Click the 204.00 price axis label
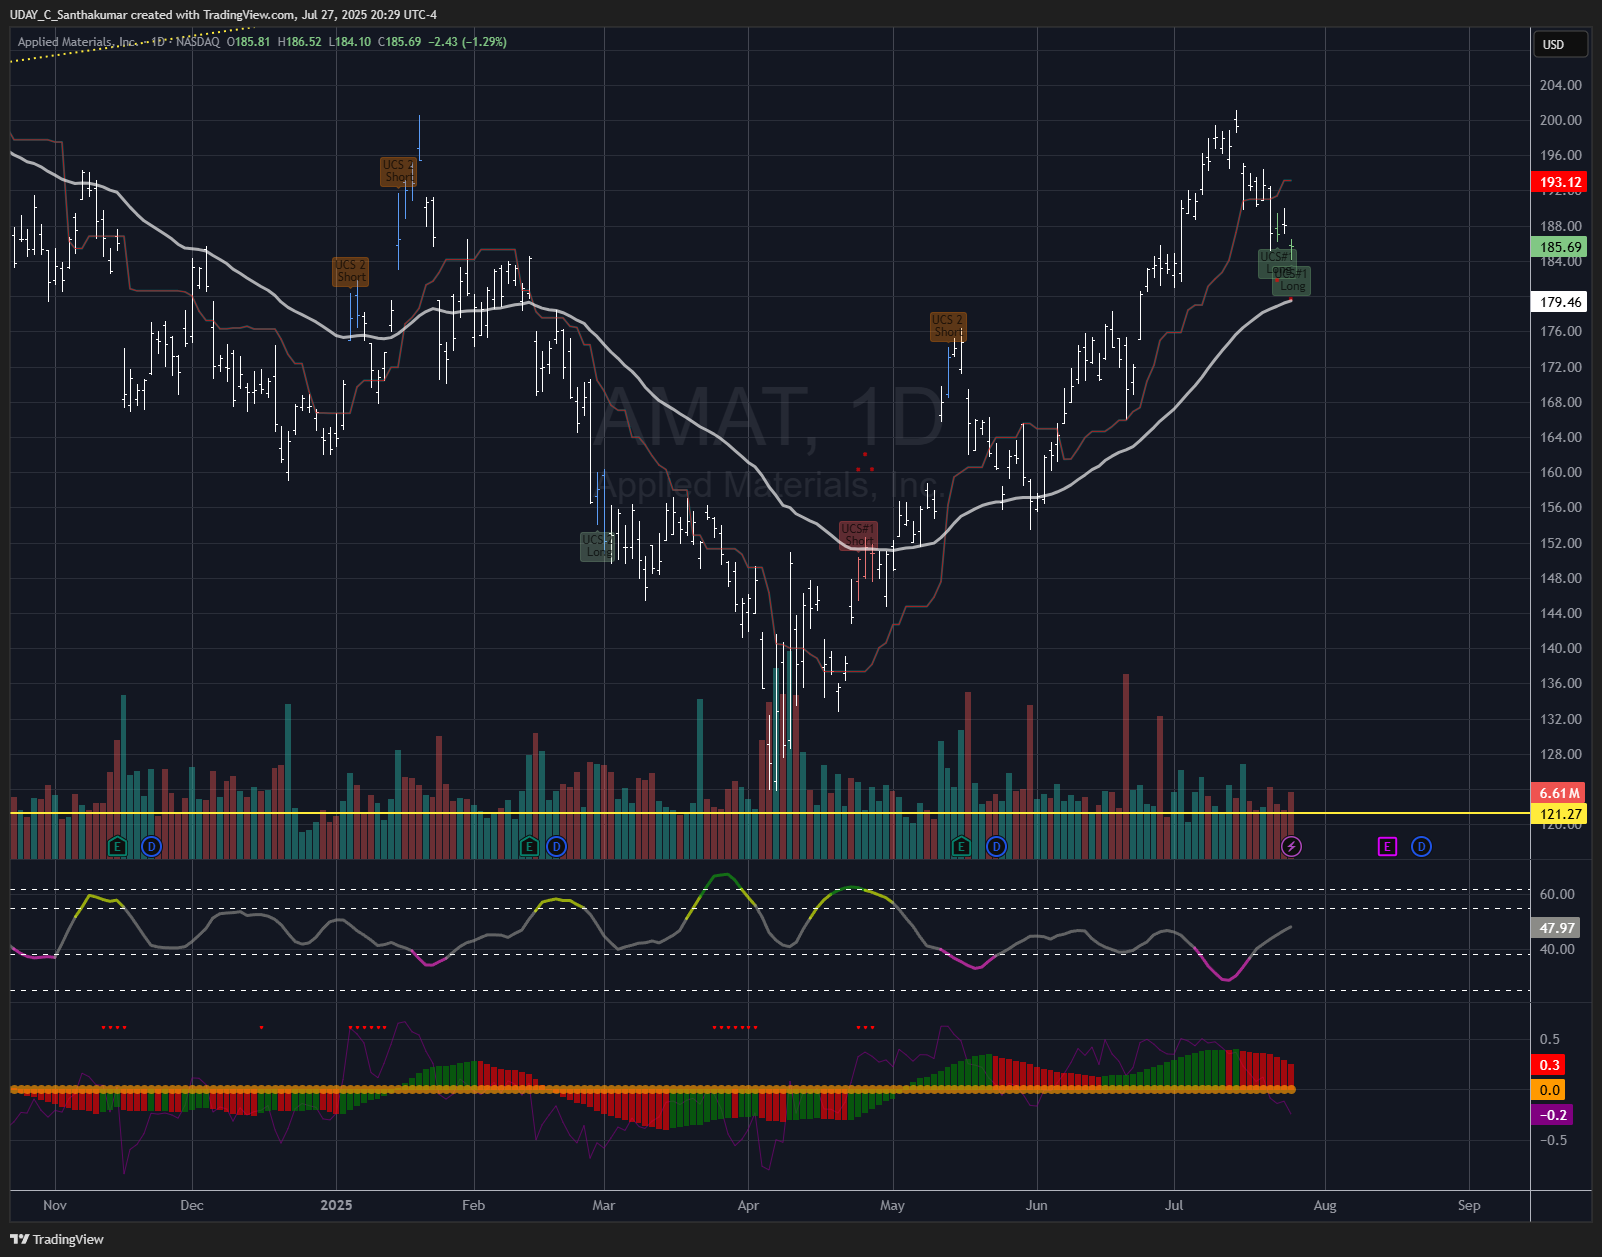This screenshot has width=1602, height=1257. coord(1561,85)
